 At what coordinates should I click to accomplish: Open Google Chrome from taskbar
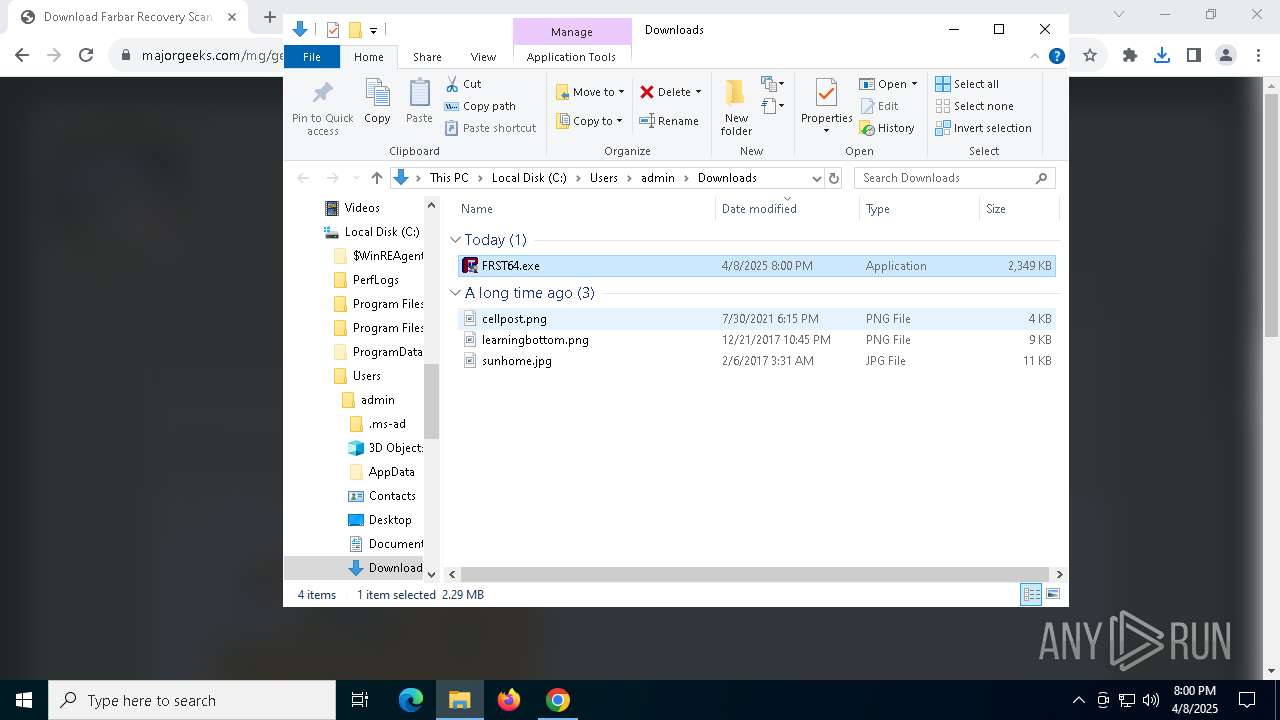[558, 700]
